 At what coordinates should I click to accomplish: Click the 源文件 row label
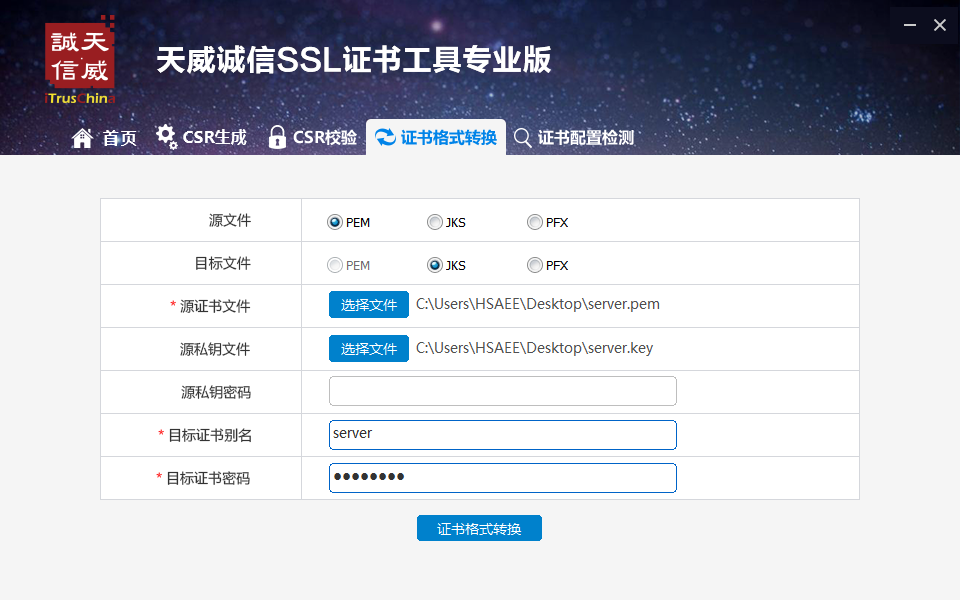tap(230, 220)
